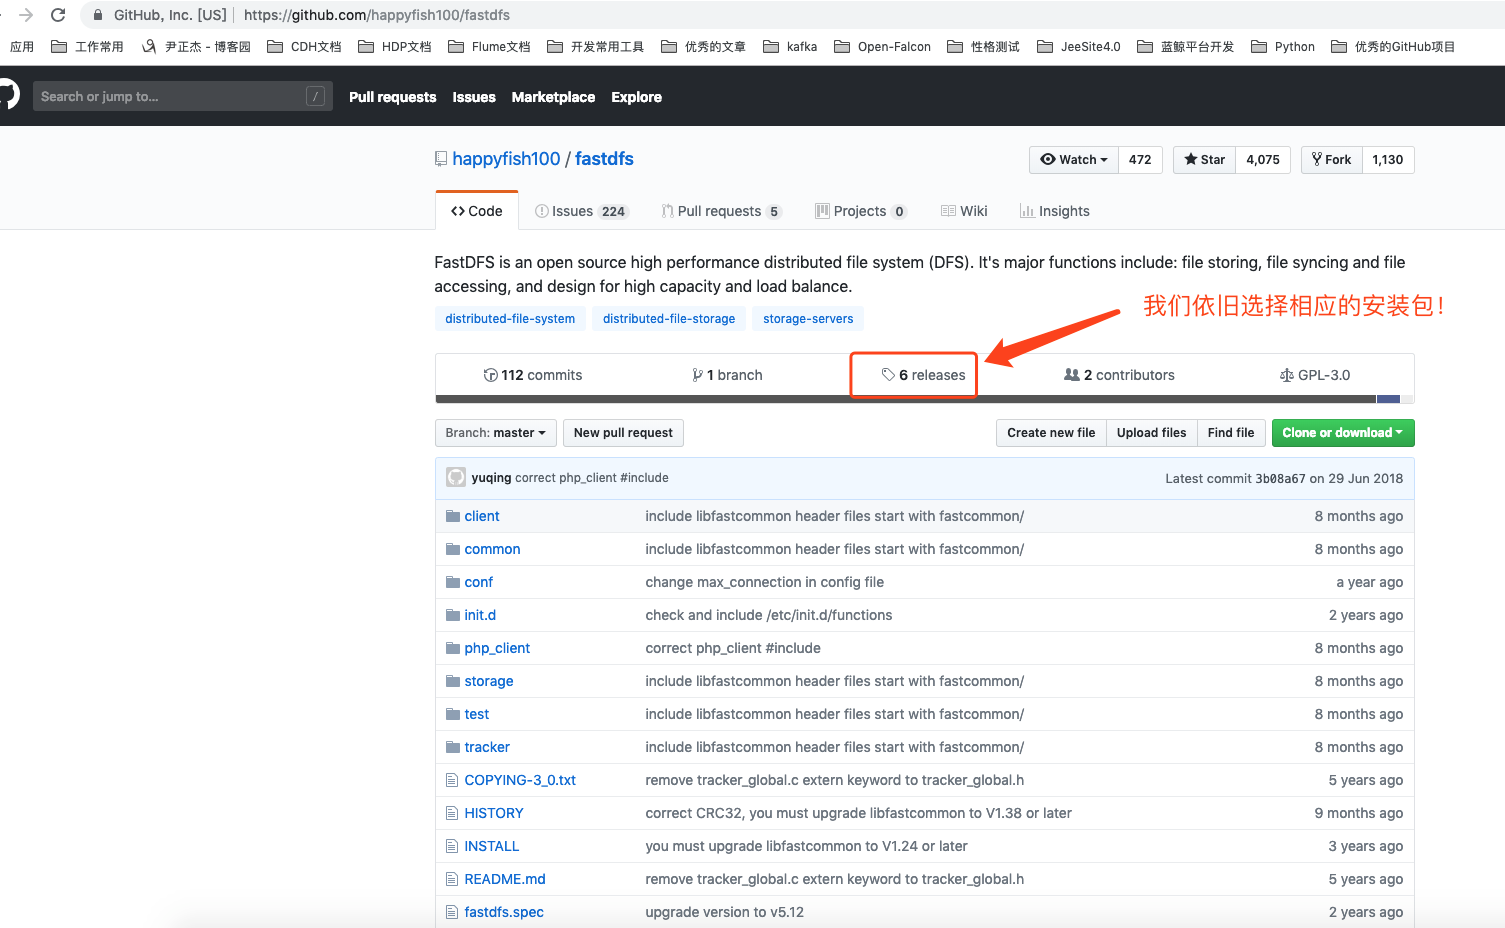This screenshot has width=1505, height=928.
Task: Star the fastdfs repository
Action: pyautogui.click(x=1205, y=160)
